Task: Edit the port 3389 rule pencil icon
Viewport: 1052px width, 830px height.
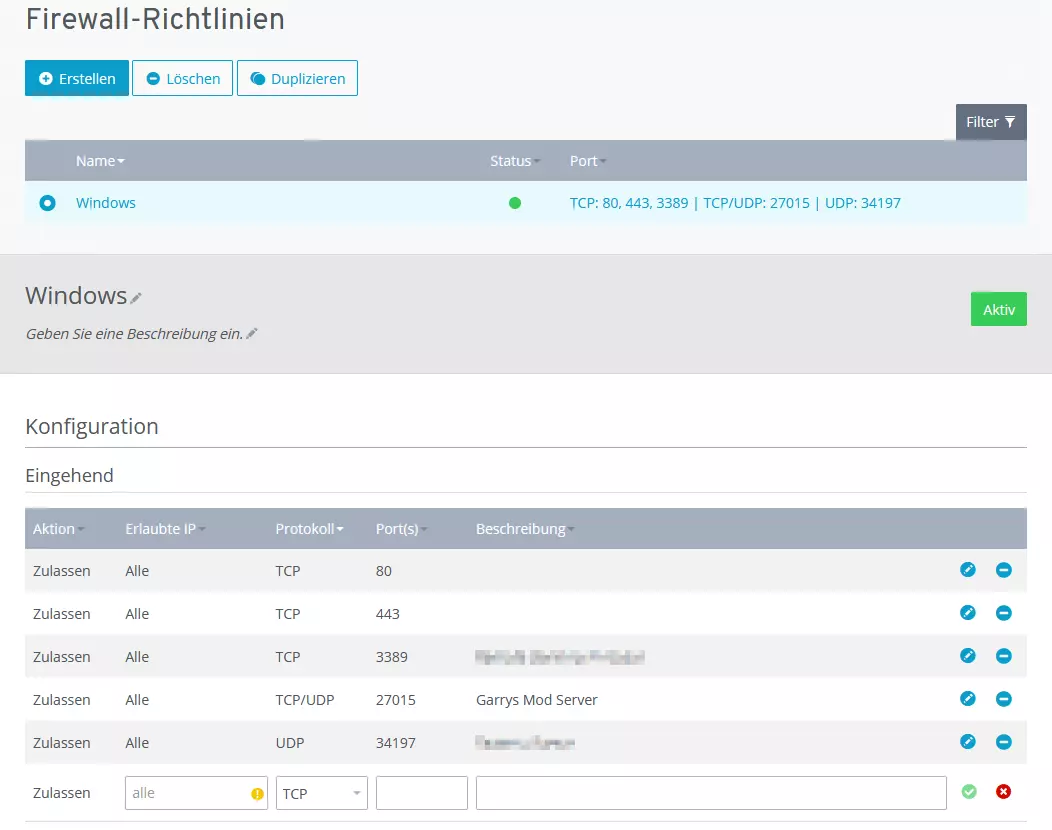Action: click(x=967, y=656)
